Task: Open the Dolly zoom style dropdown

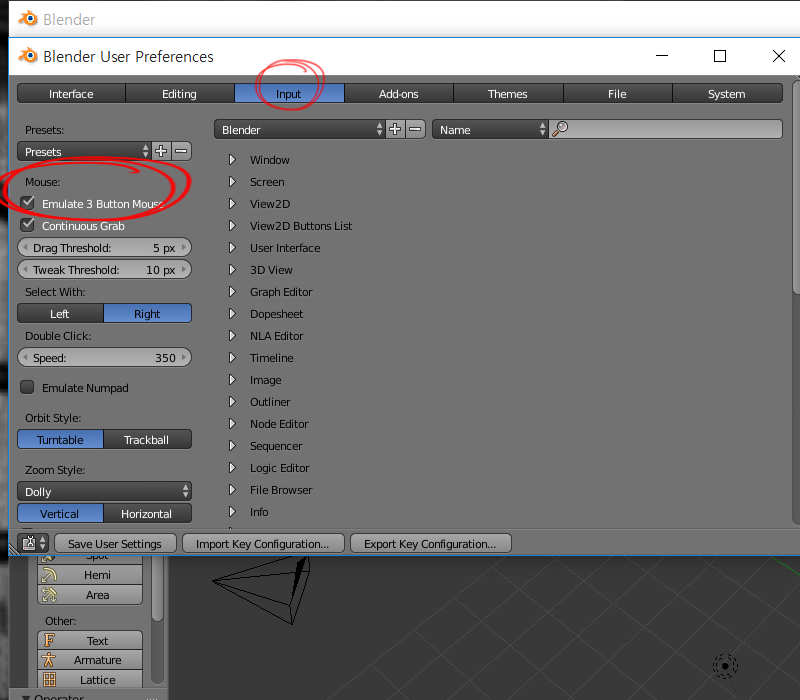Action: (x=105, y=491)
